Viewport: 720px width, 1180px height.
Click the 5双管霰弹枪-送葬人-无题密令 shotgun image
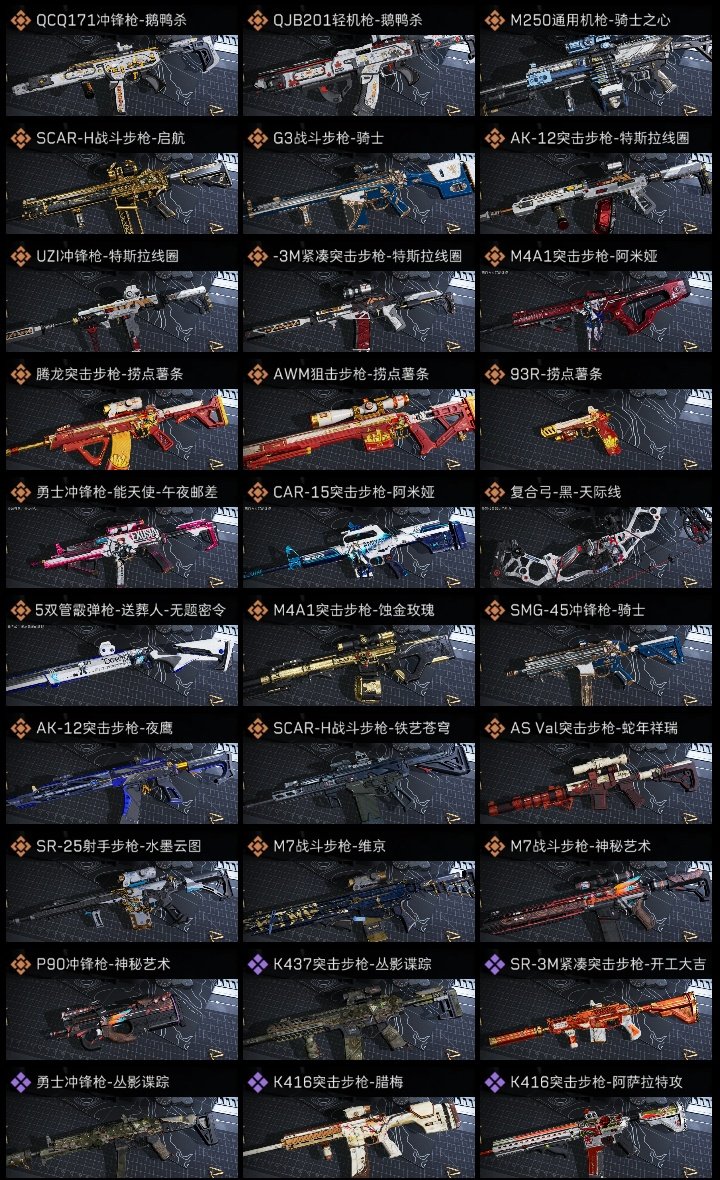click(x=122, y=665)
